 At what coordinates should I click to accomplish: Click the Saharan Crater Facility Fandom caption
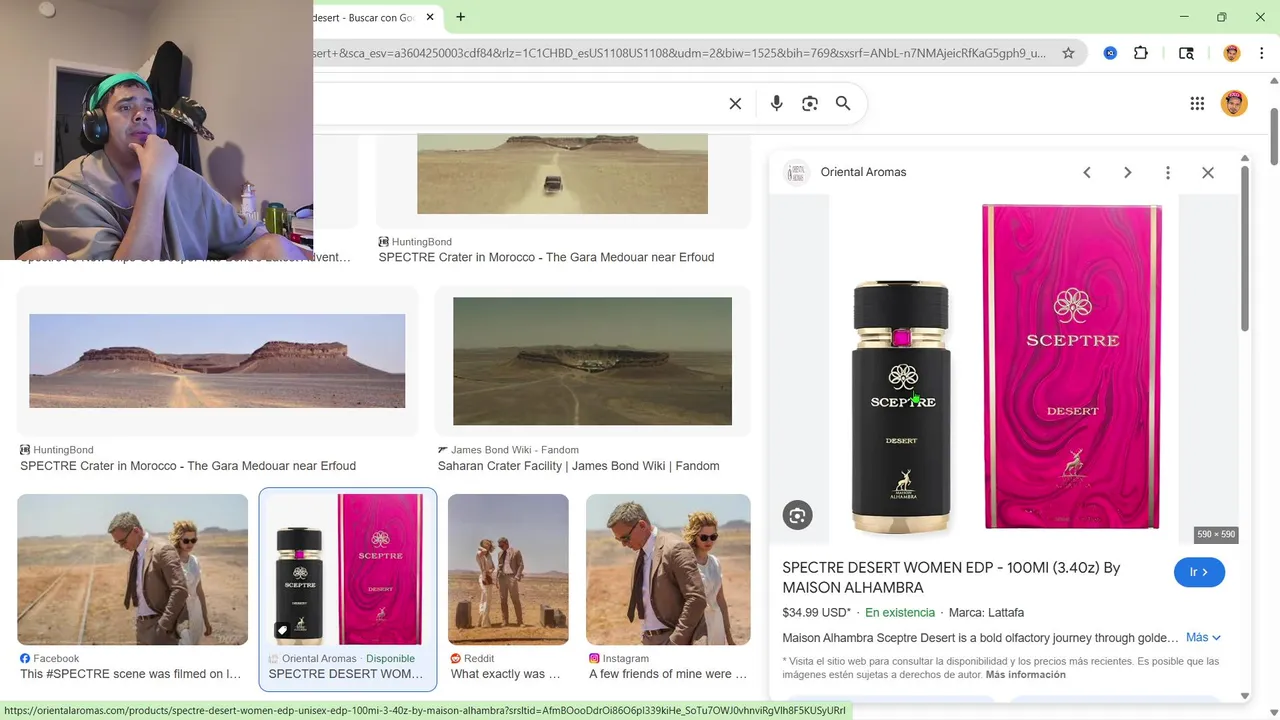pyautogui.click(x=578, y=466)
